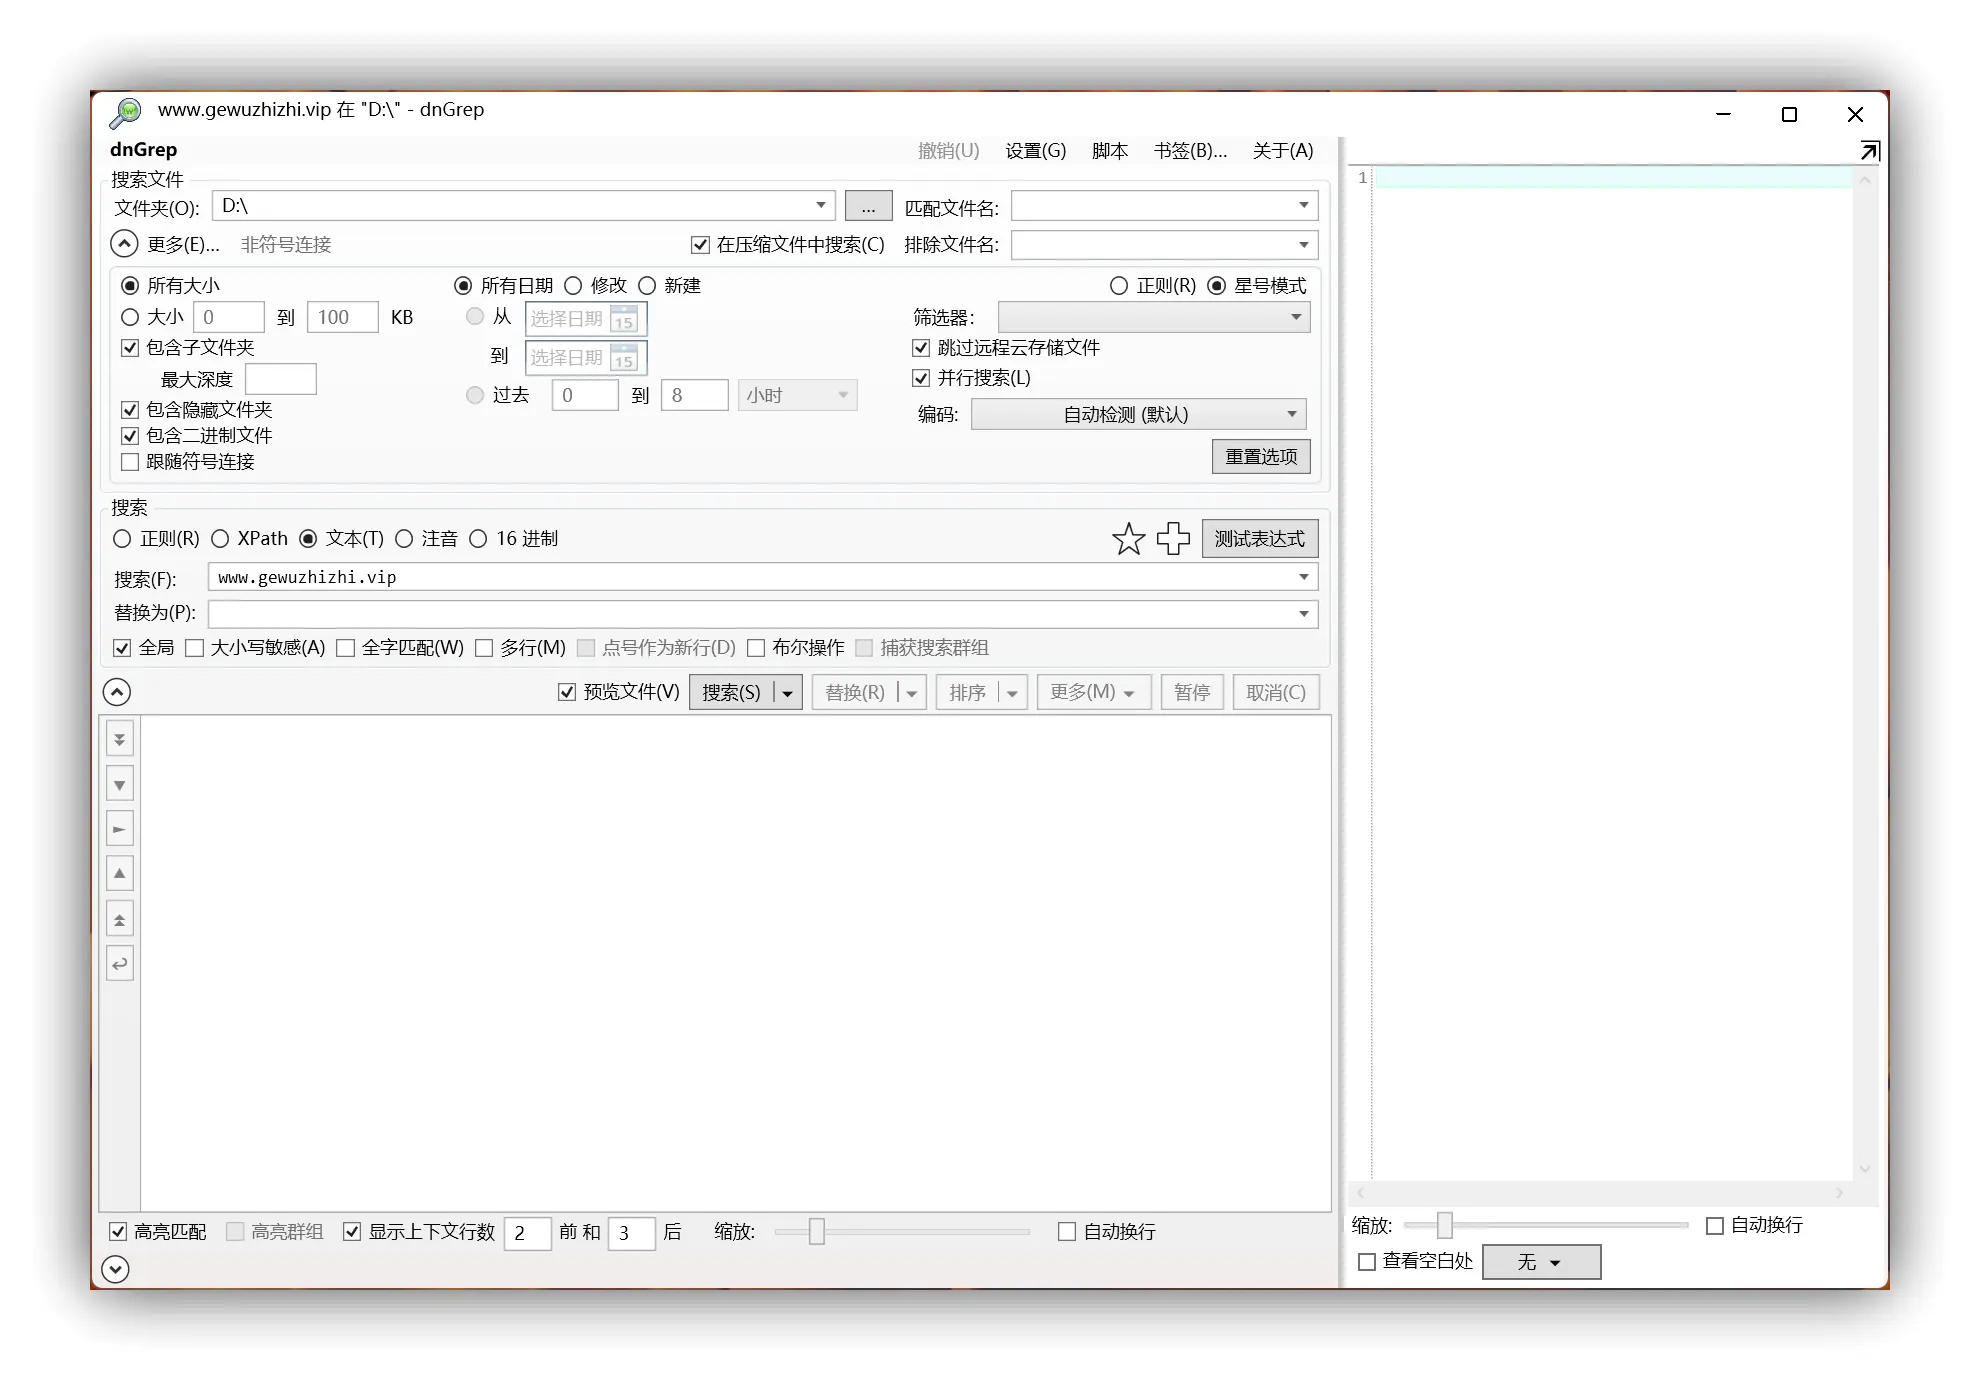
Task: Select file pattern 'Regex(R)' radio
Action: pyautogui.click(x=1119, y=286)
